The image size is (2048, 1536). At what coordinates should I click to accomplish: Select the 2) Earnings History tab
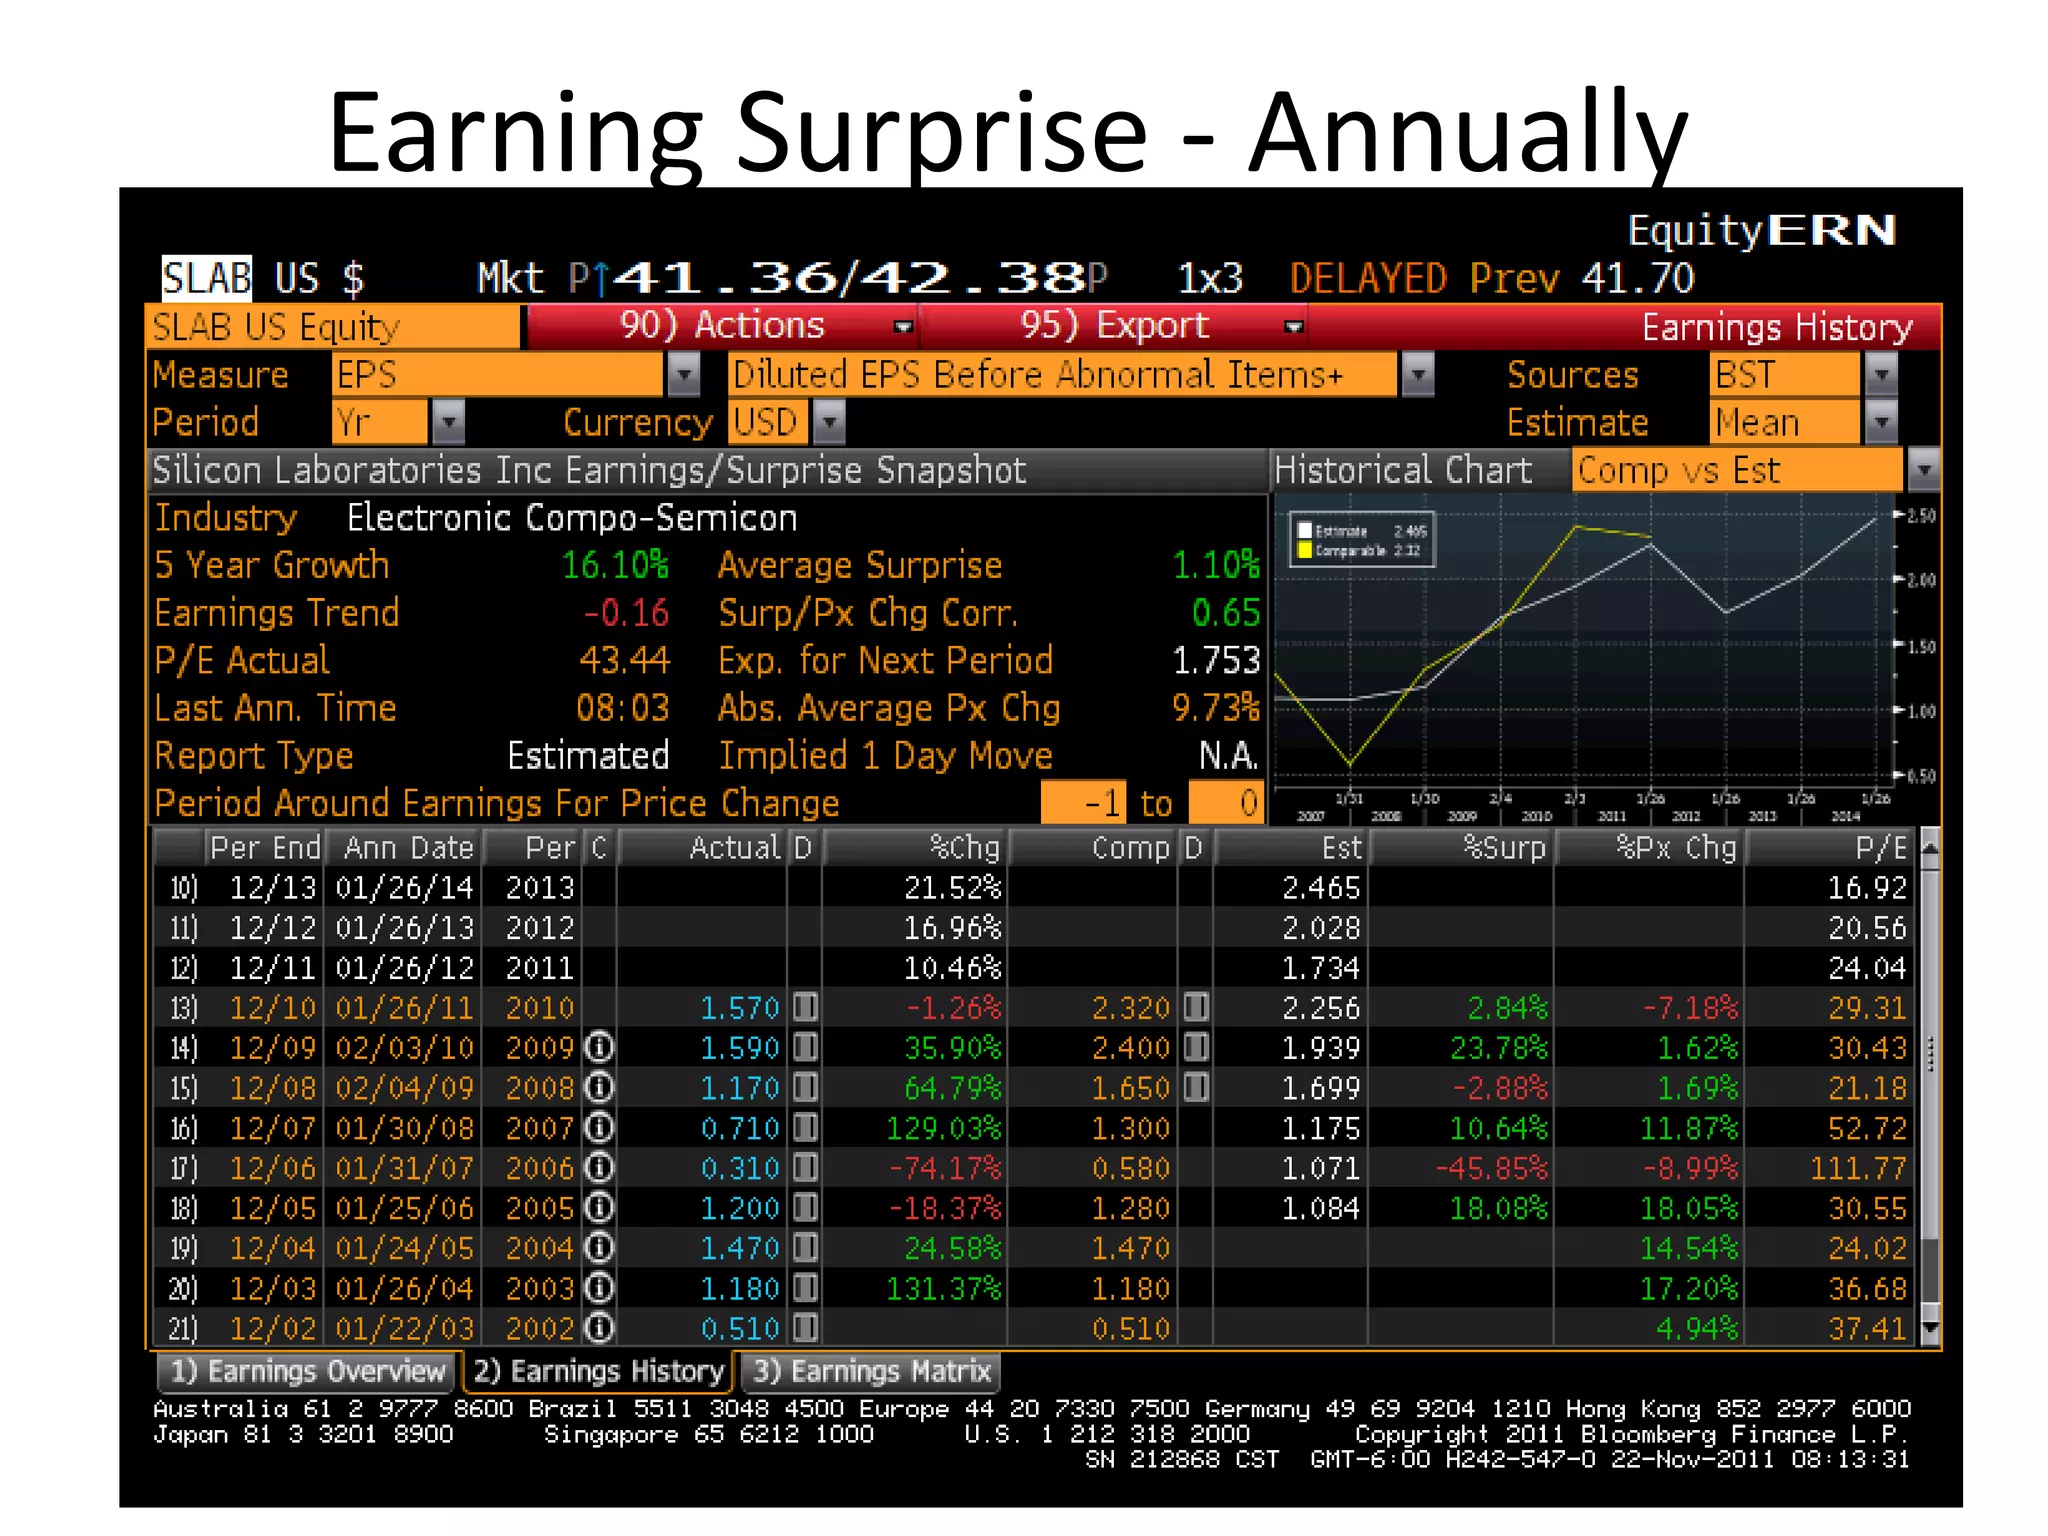coord(598,1371)
